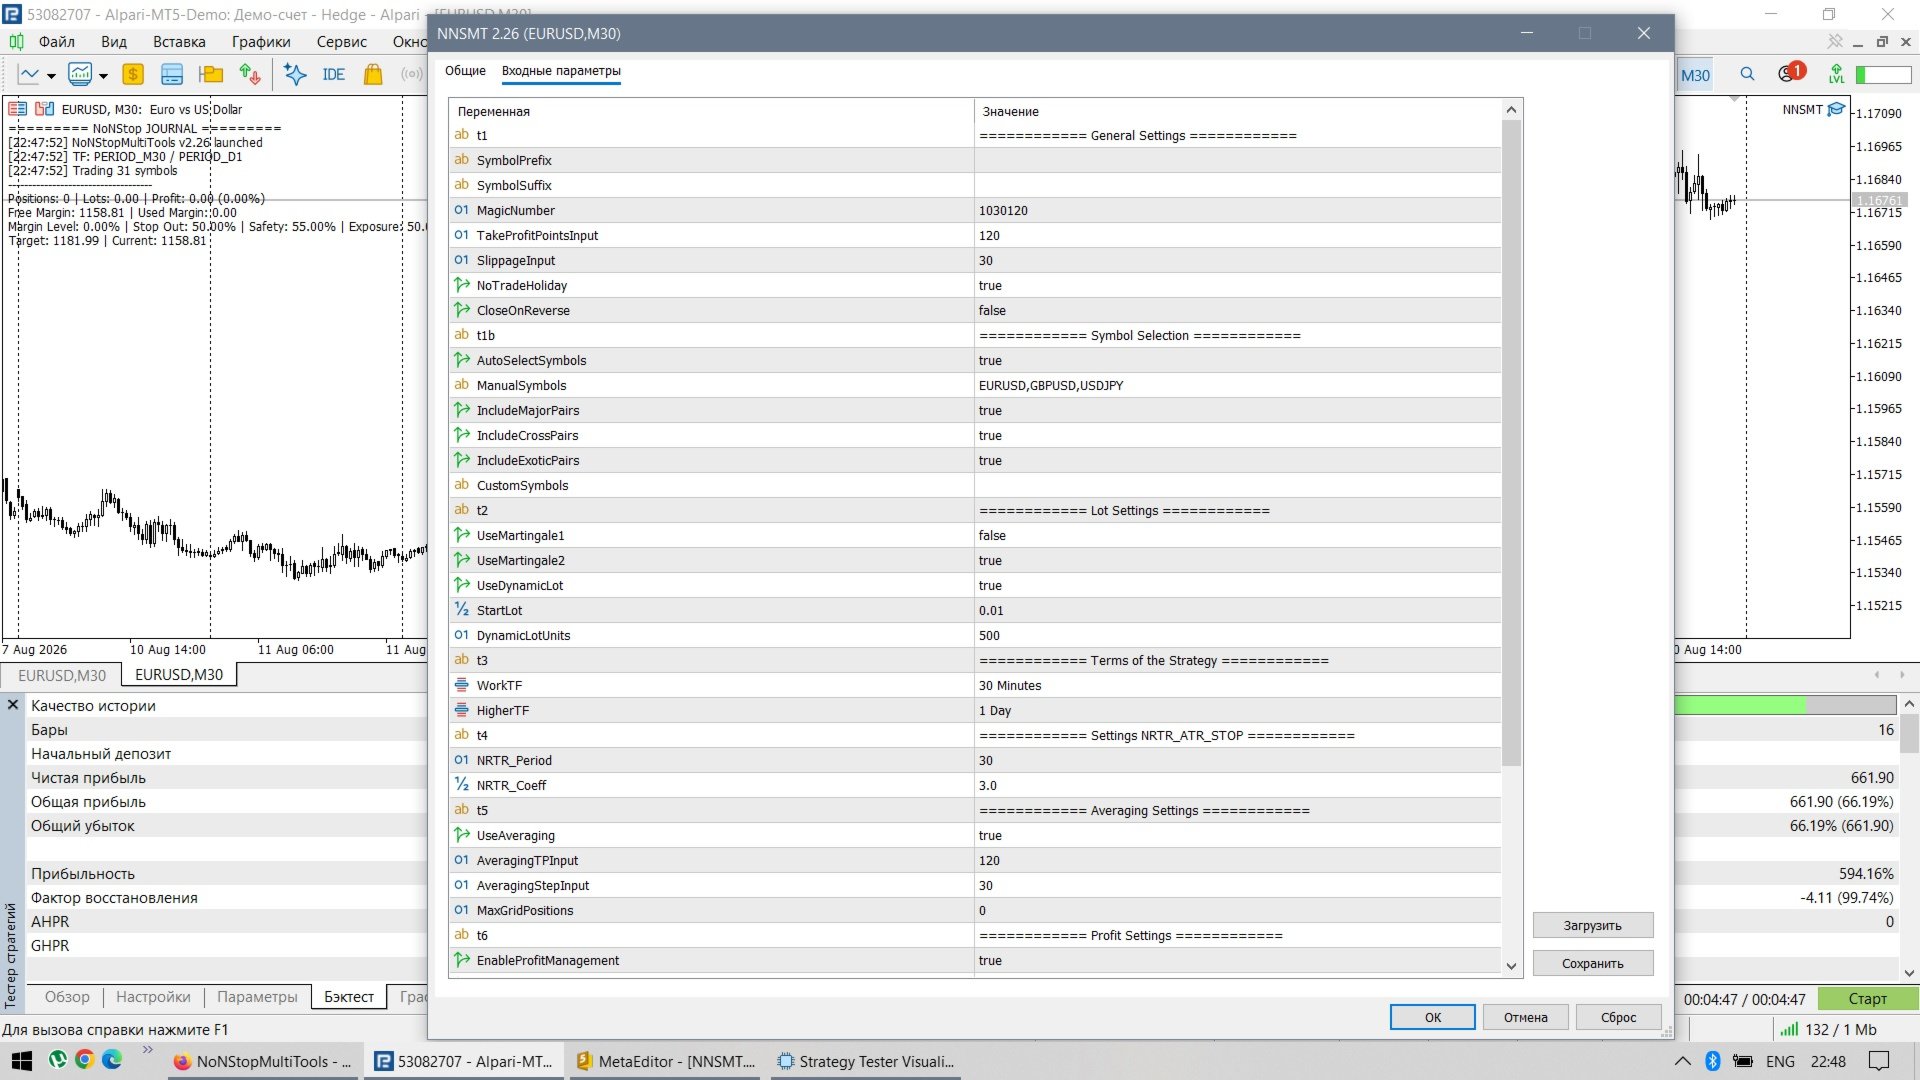1920x1080 pixels.
Task: Click the Сброс button
Action: [x=1618, y=1017]
